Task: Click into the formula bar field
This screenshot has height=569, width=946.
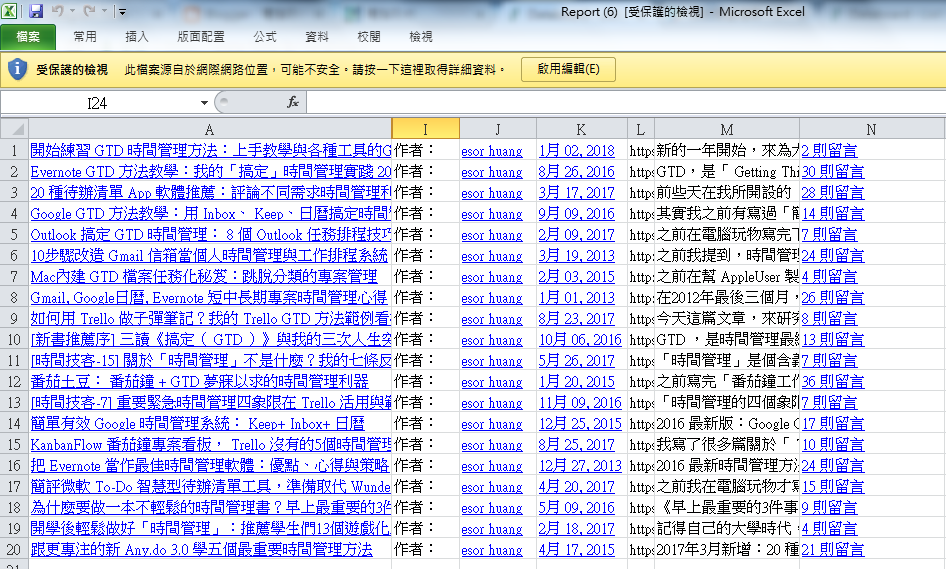Action: (x=624, y=103)
